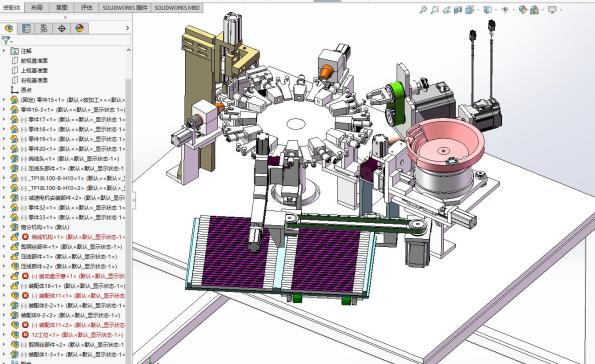
Task: Switch to the SOLIDWORKS MBD tab
Action: tap(177, 7)
